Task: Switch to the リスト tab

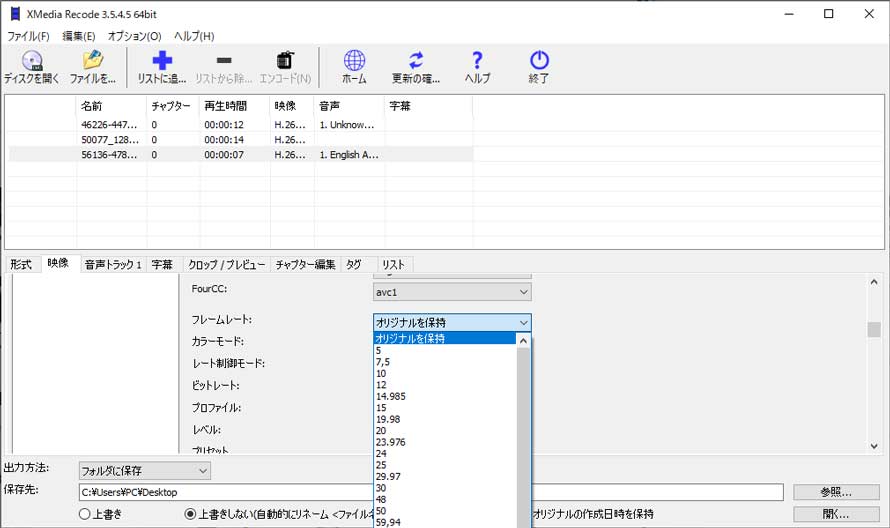Action: coord(393,264)
